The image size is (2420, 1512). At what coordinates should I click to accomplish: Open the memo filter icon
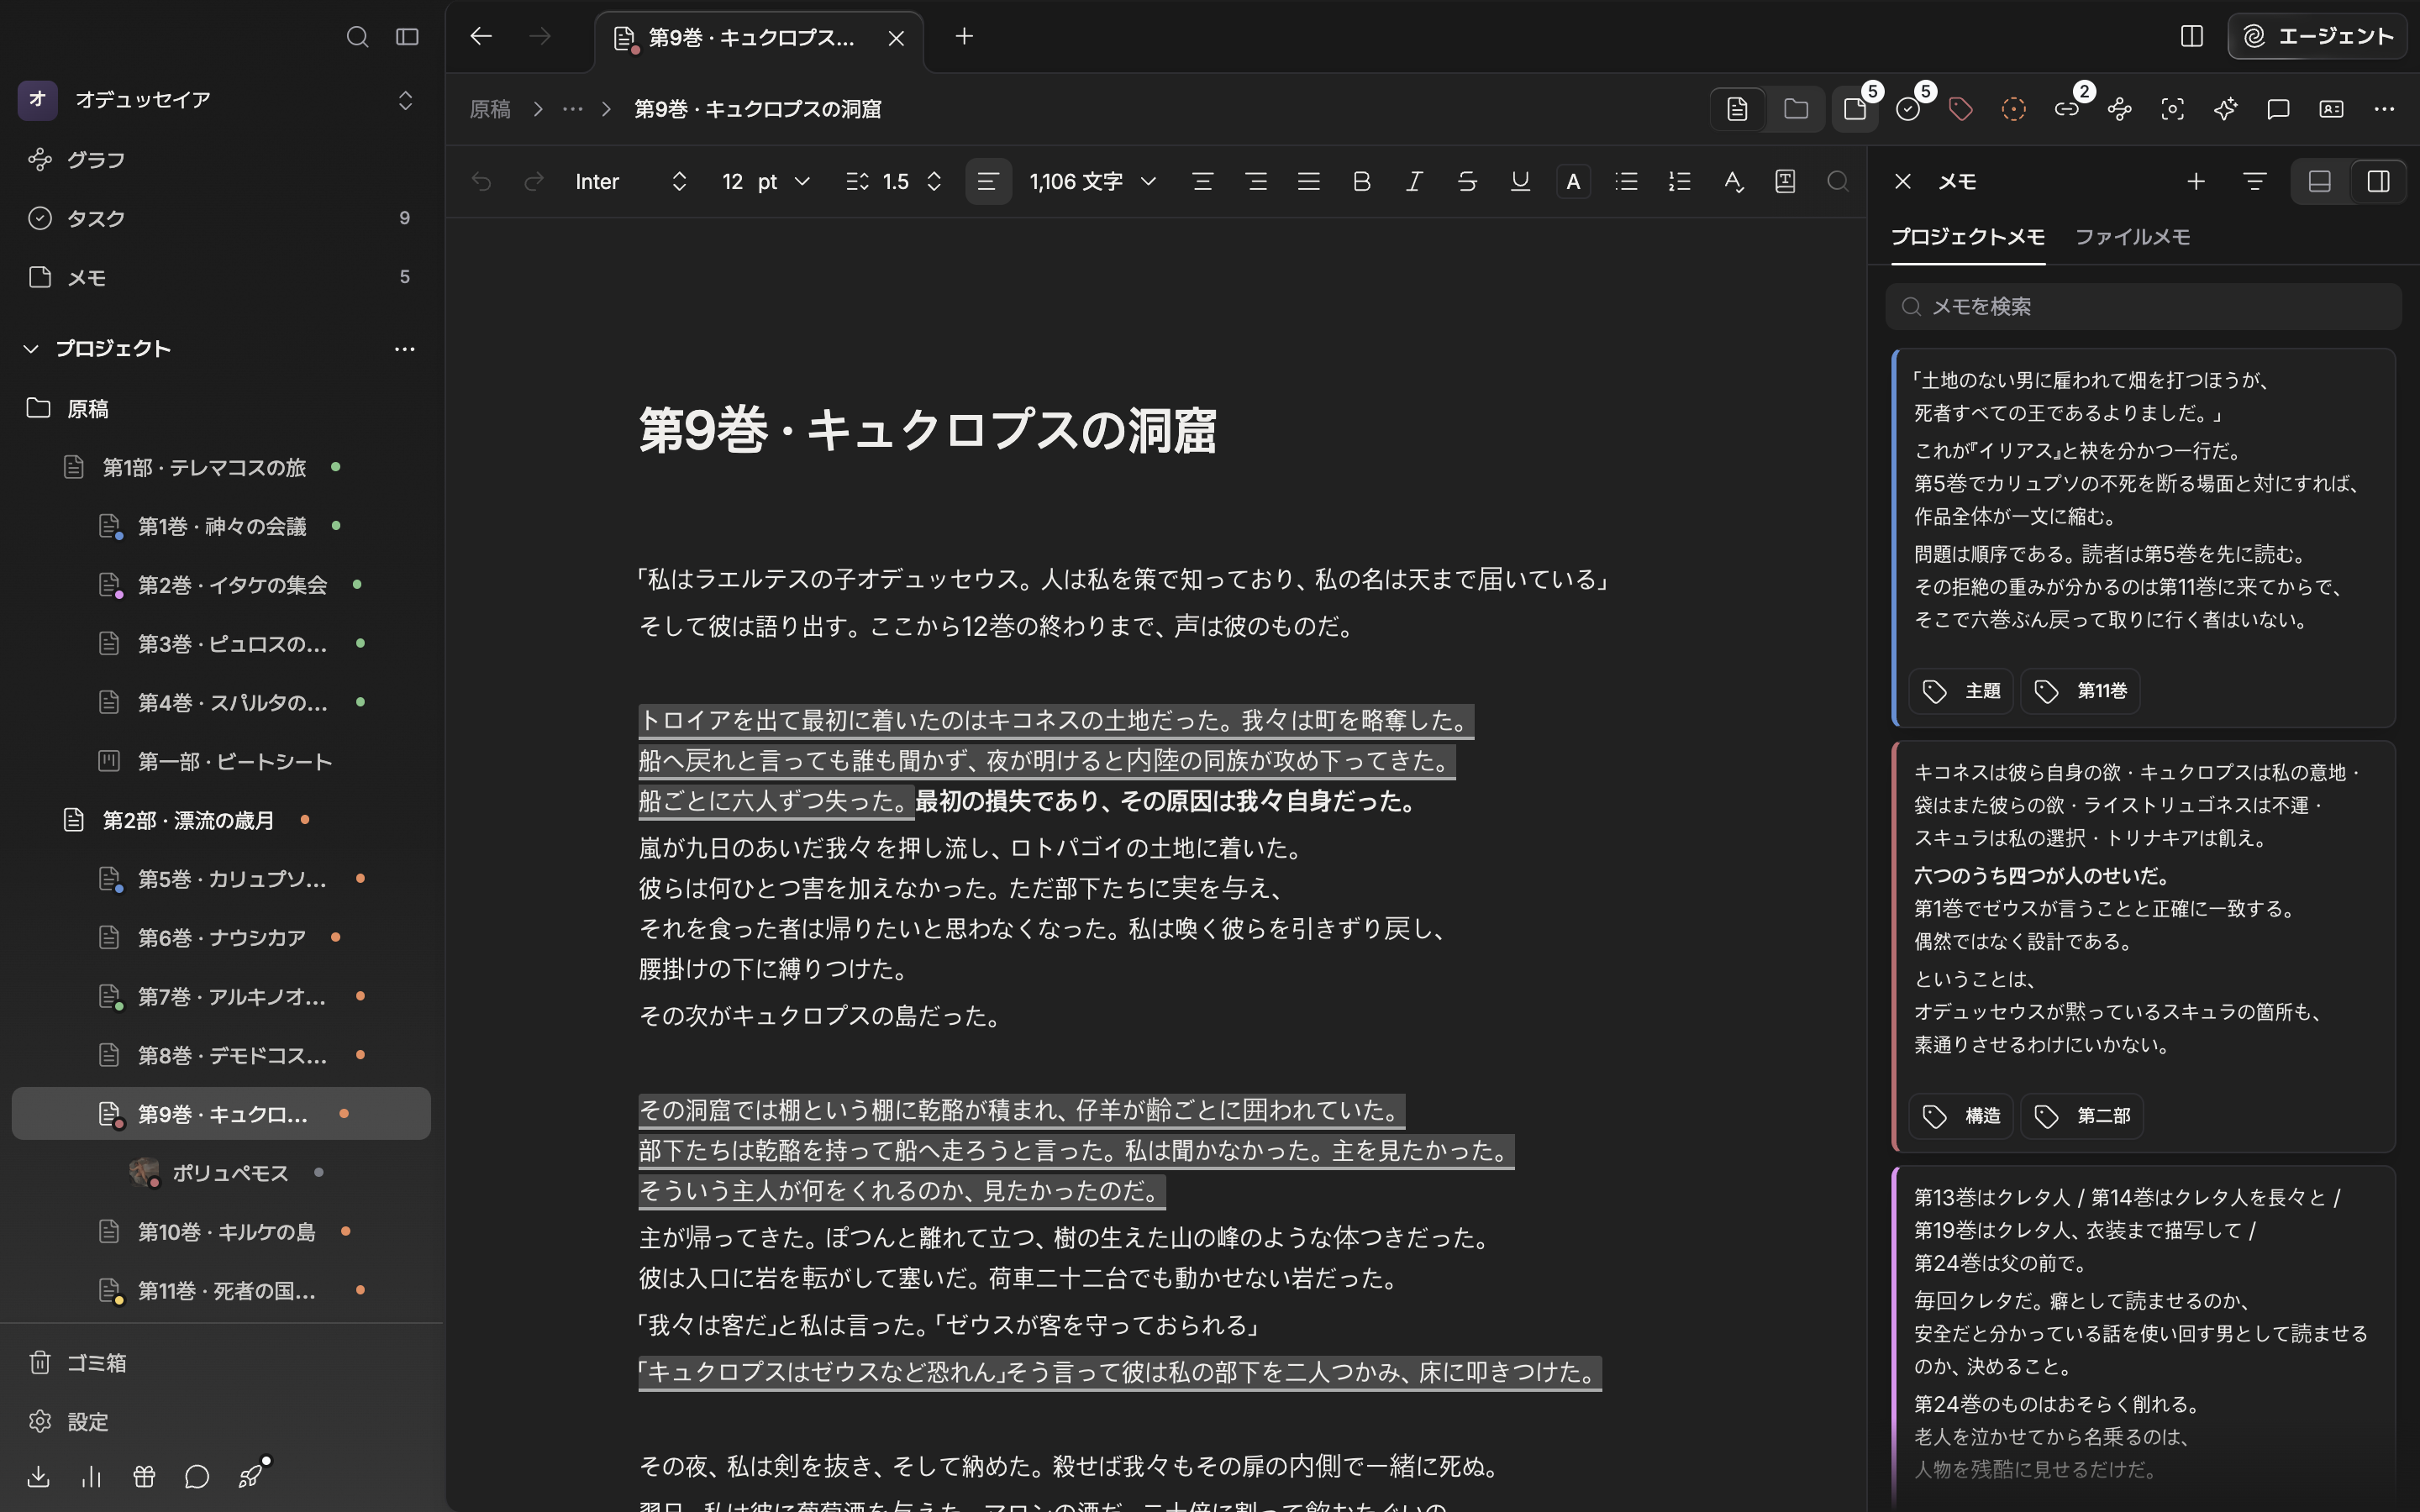coord(2254,181)
